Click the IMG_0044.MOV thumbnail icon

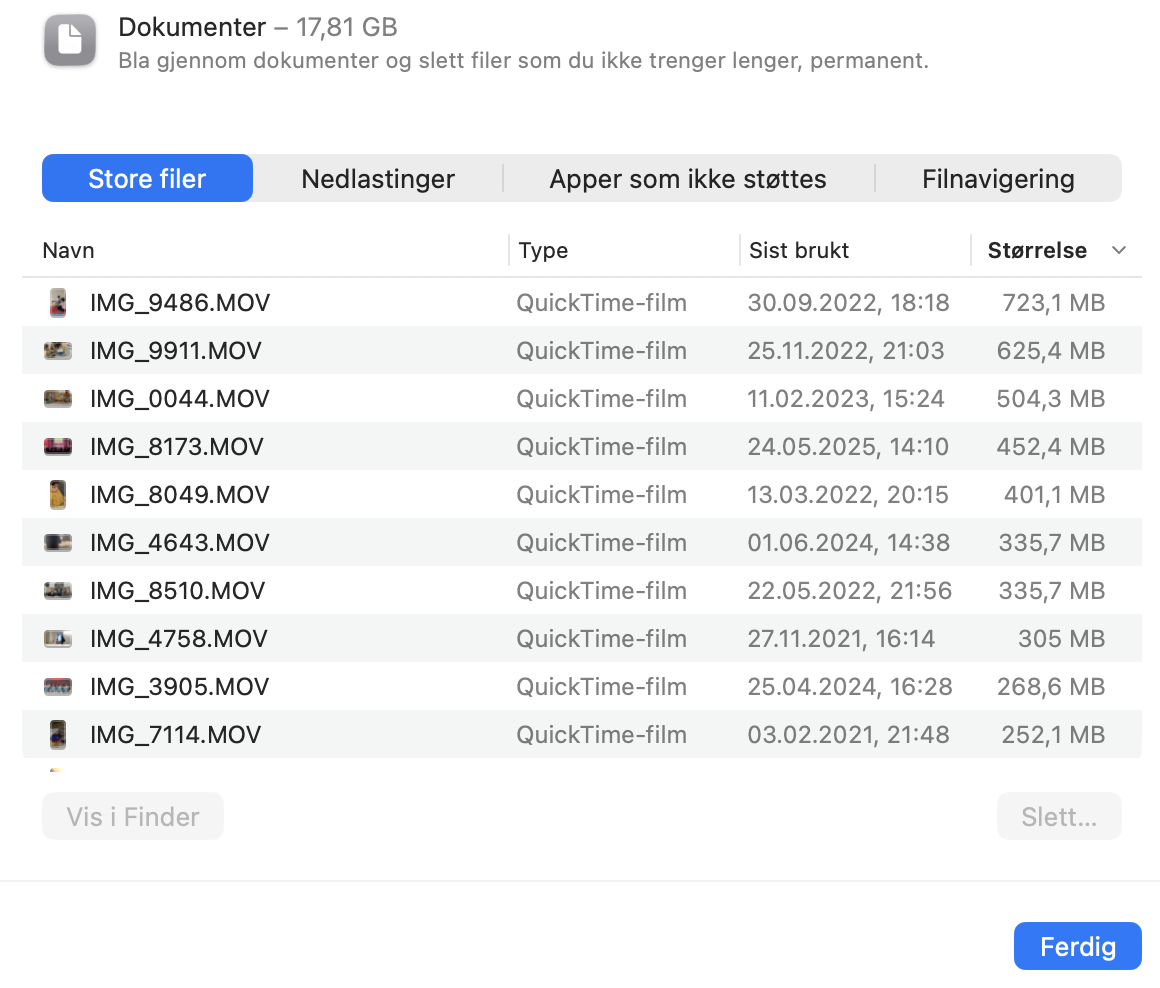tap(58, 399)
